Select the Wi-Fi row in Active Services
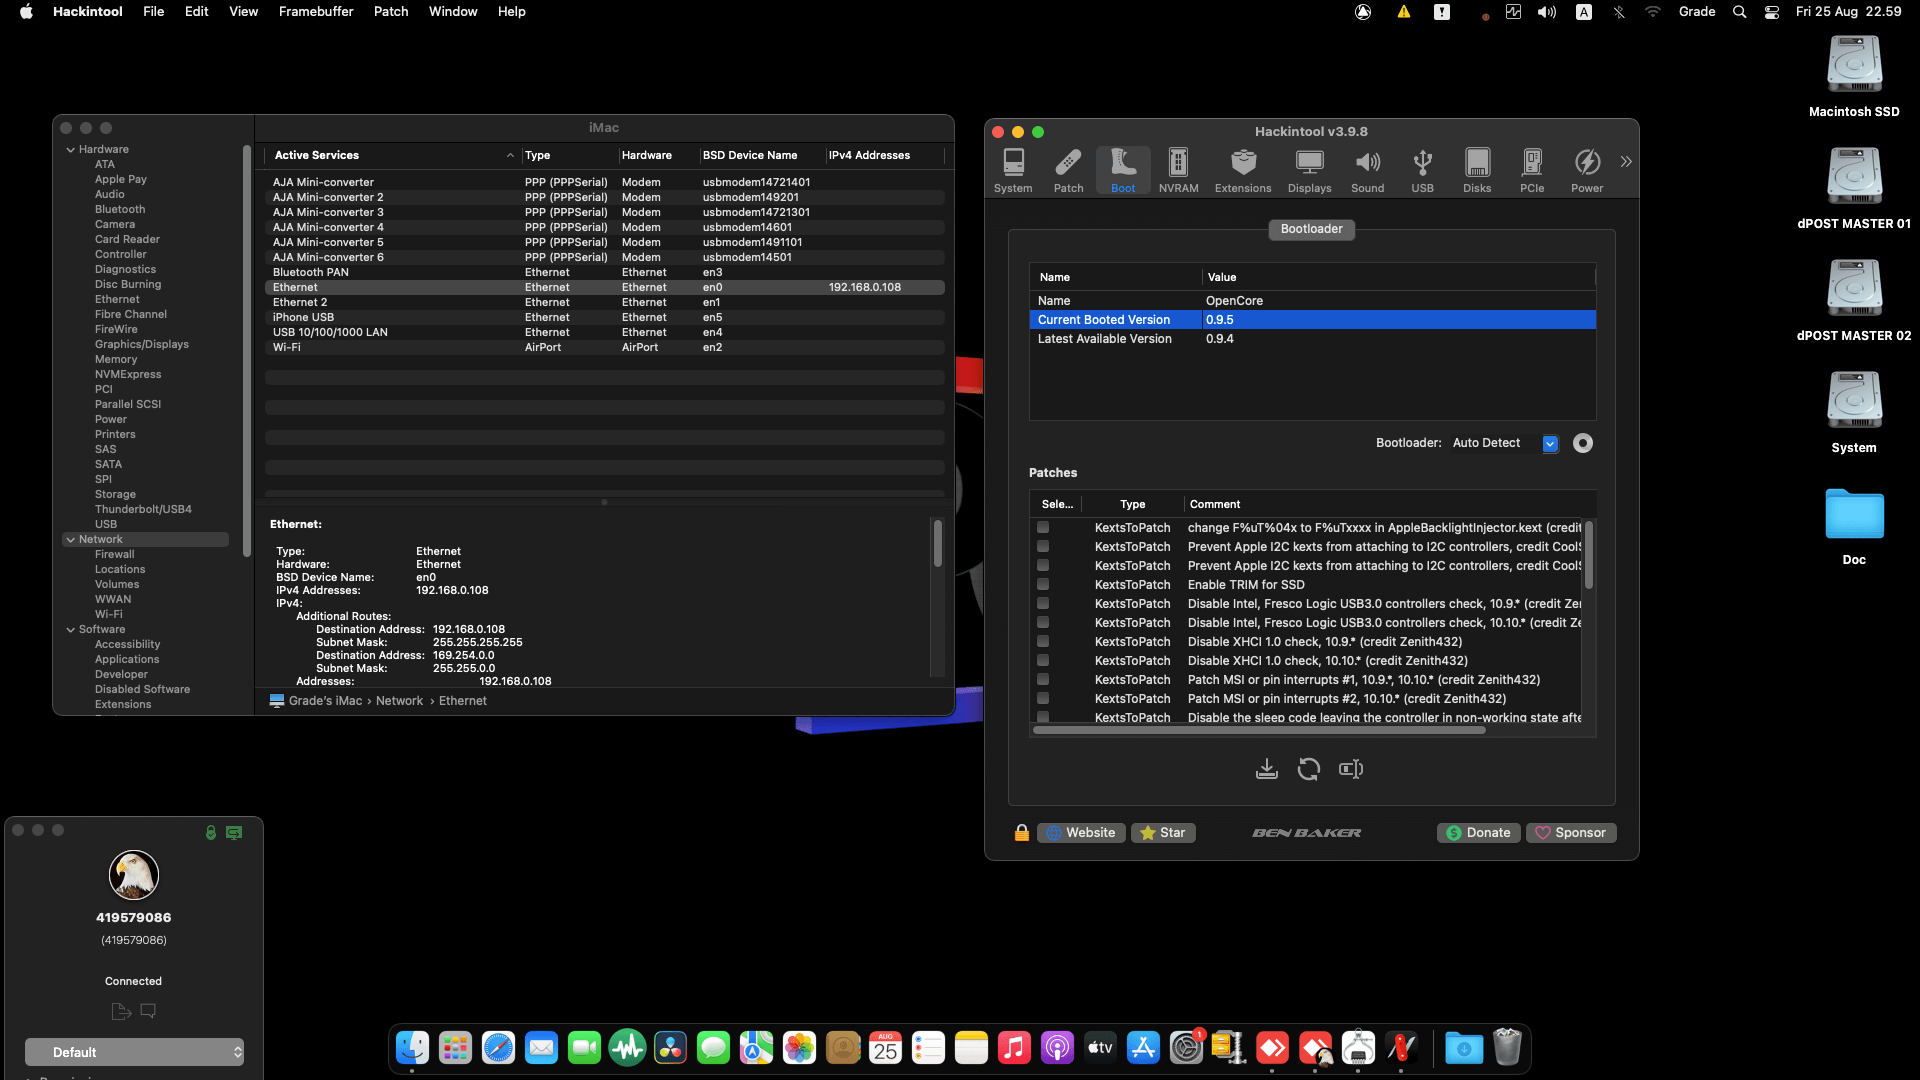This screenshot has width=1920, height=1080. (x=604, y=348)
